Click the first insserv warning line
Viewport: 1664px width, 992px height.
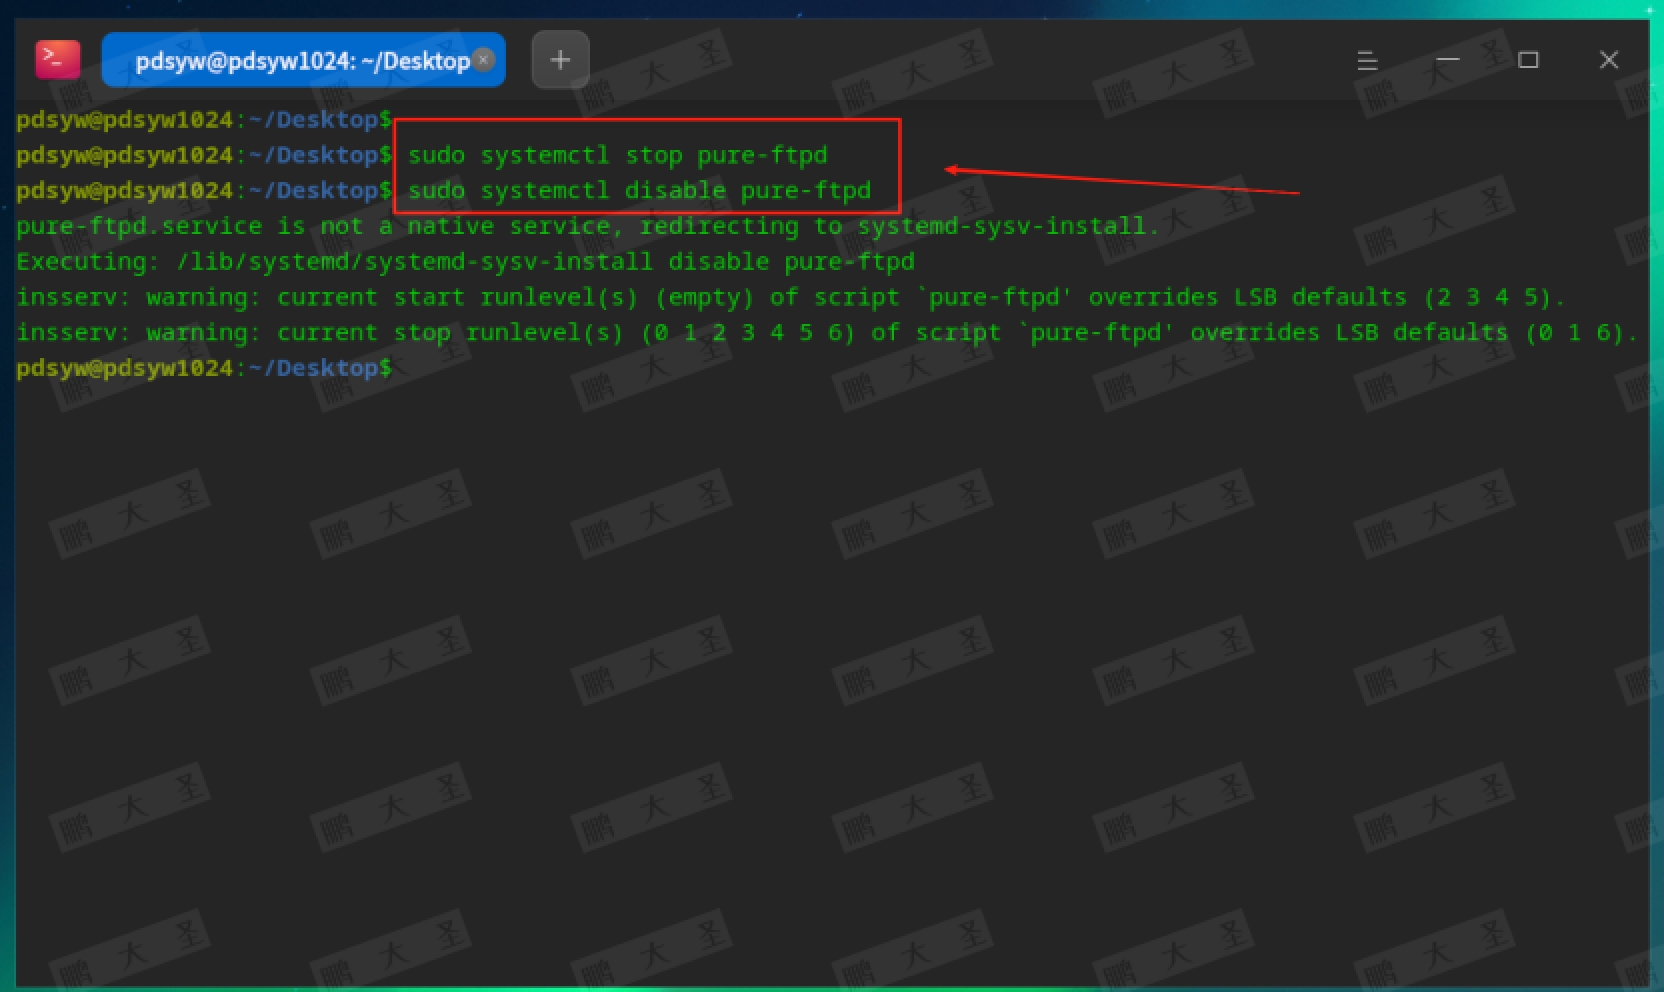tap(790, 297)
